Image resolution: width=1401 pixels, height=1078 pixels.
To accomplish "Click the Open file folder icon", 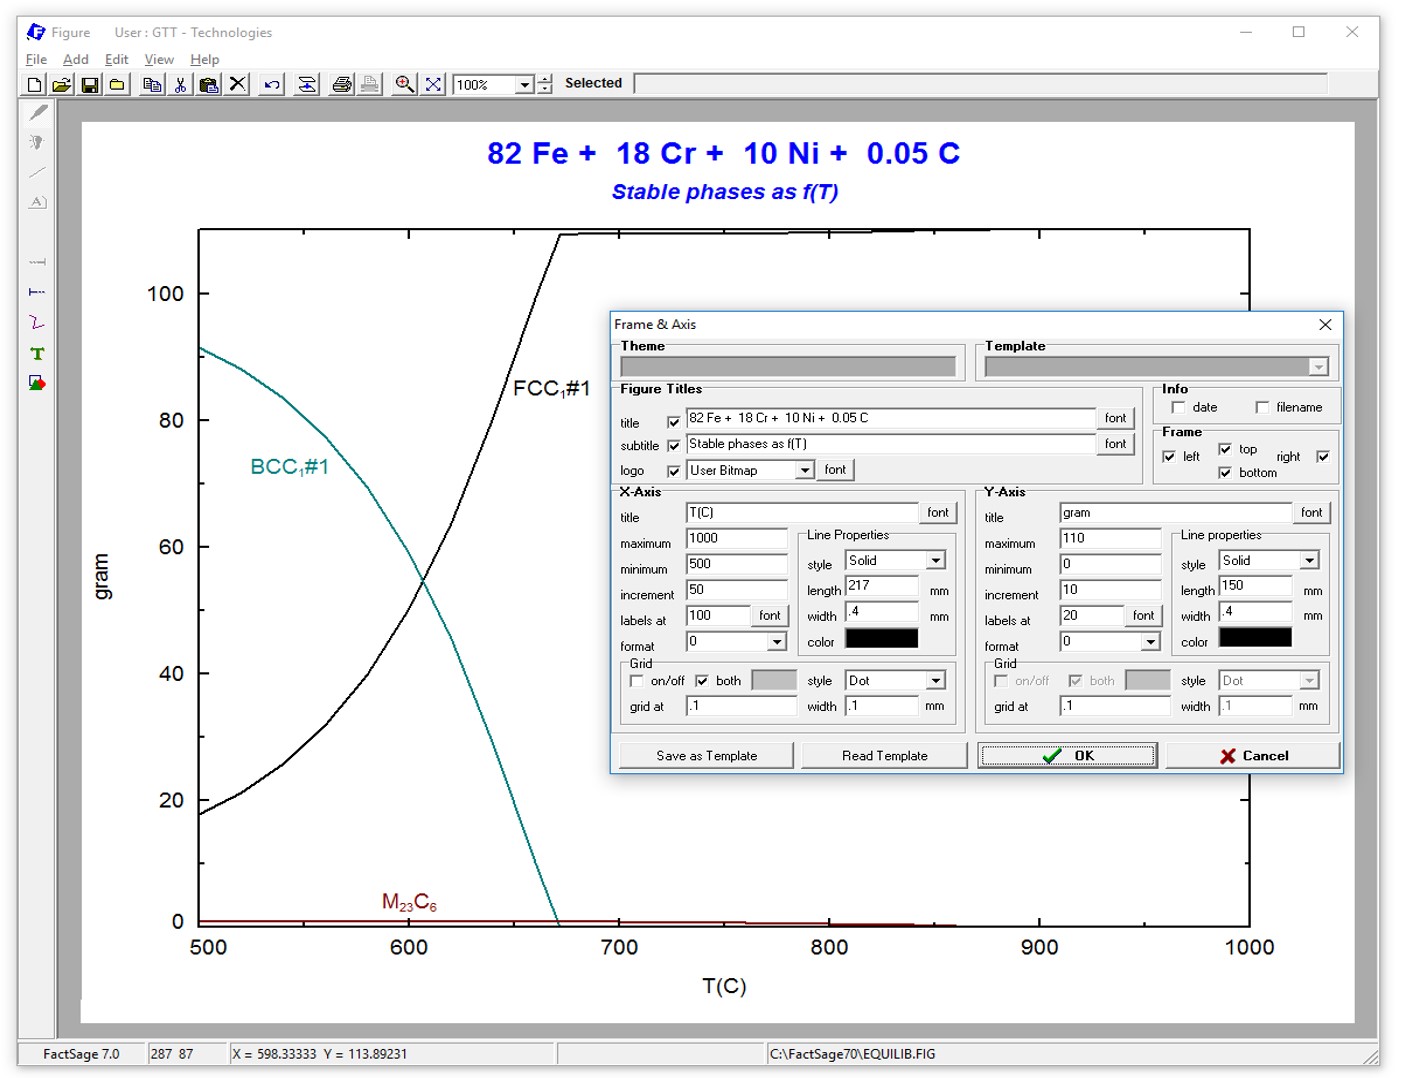I will [62, 85].
